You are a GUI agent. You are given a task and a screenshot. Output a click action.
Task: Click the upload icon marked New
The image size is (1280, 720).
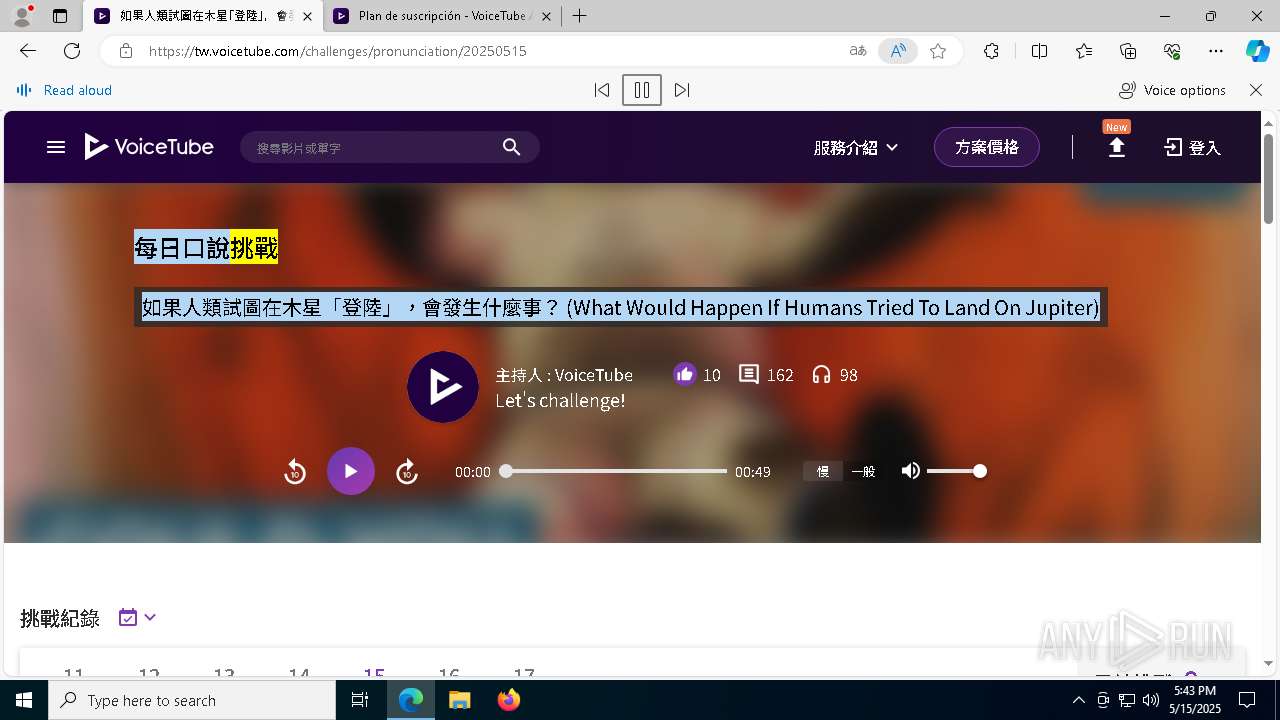[x=1117, y=147]
